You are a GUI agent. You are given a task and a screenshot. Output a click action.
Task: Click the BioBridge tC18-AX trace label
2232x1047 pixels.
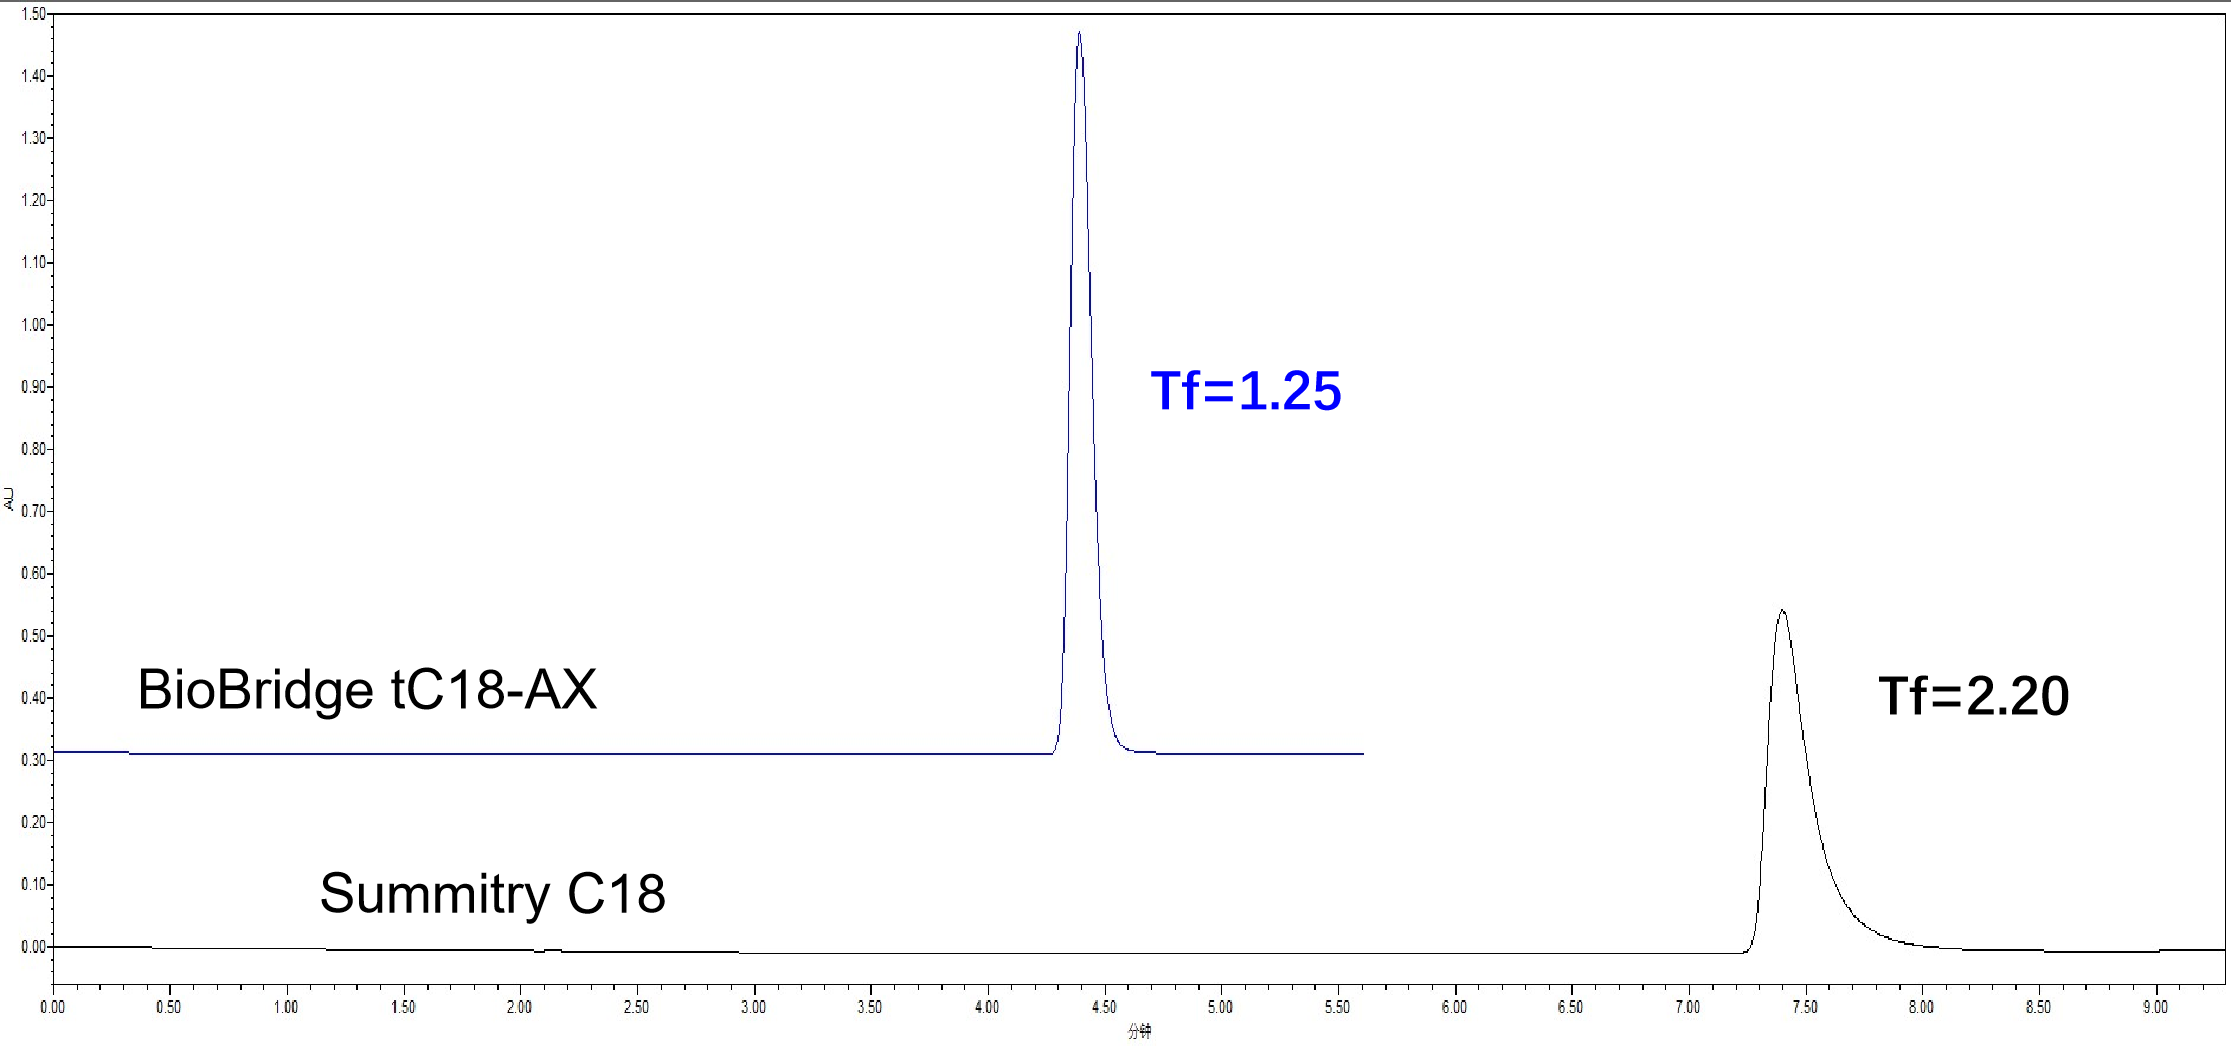coord(367,690)
